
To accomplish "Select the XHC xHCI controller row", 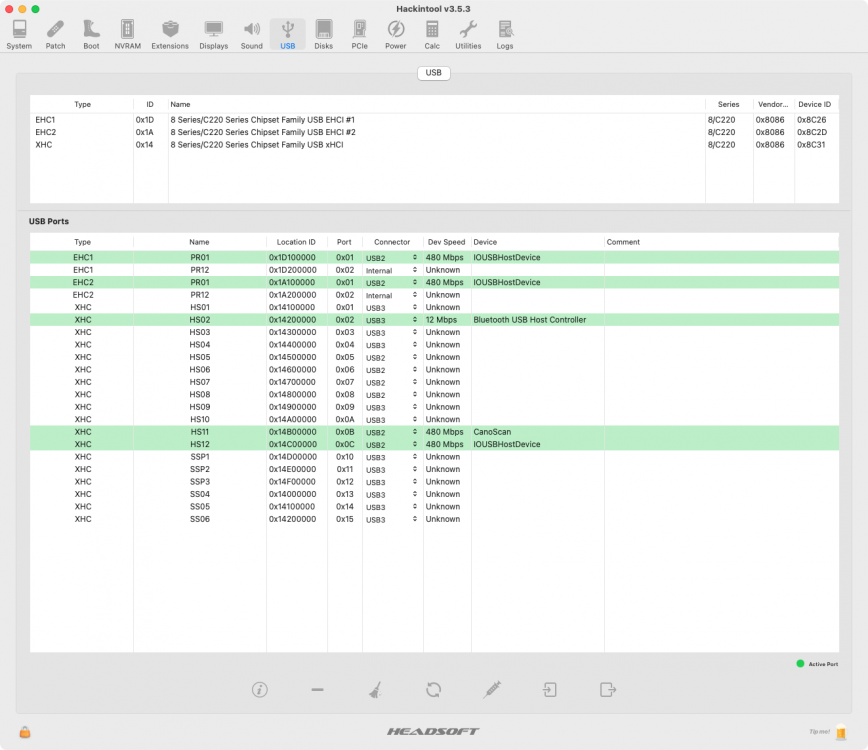I will (x=434, y=144).
